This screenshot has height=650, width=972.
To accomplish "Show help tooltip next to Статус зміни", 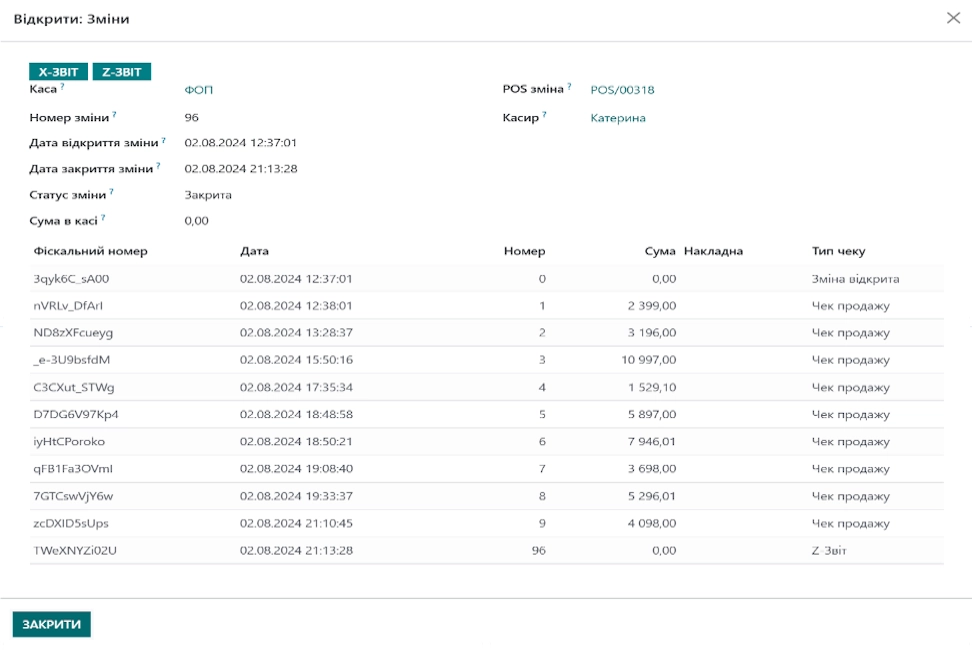I will pos(112,191).
